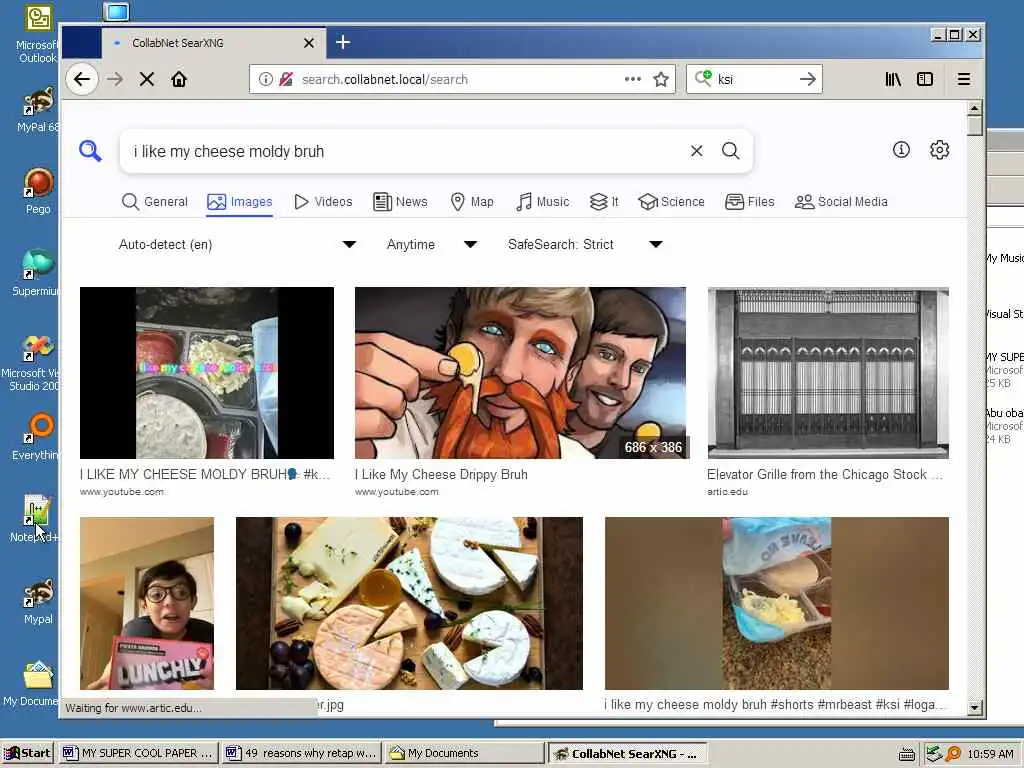Open the Windows Start menu
Screen dimensions: 1024x768
(x=28, y=753)
